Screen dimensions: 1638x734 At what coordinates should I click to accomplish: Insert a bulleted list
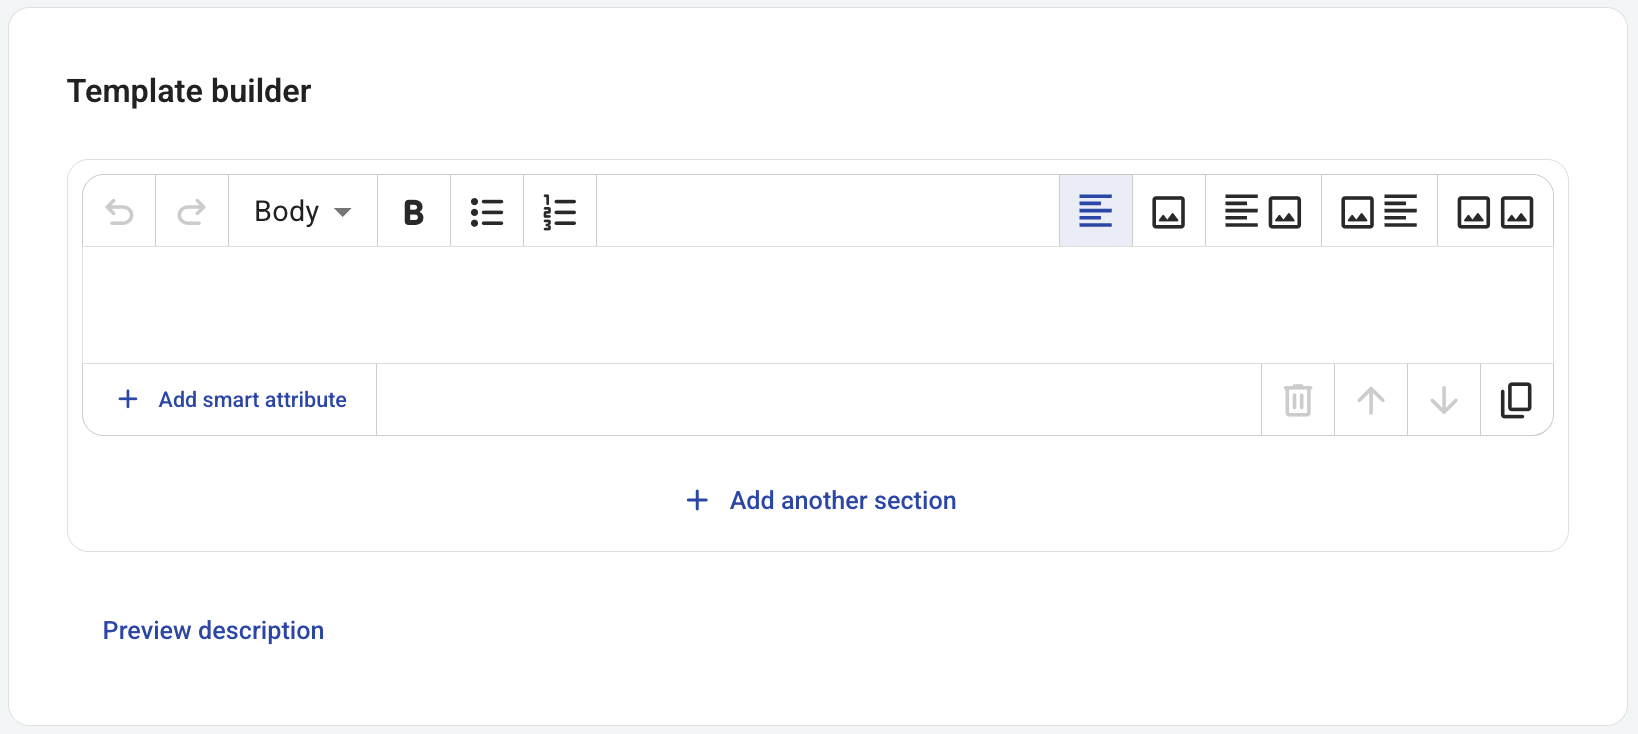pyautogui.click(x=487, y=212)
